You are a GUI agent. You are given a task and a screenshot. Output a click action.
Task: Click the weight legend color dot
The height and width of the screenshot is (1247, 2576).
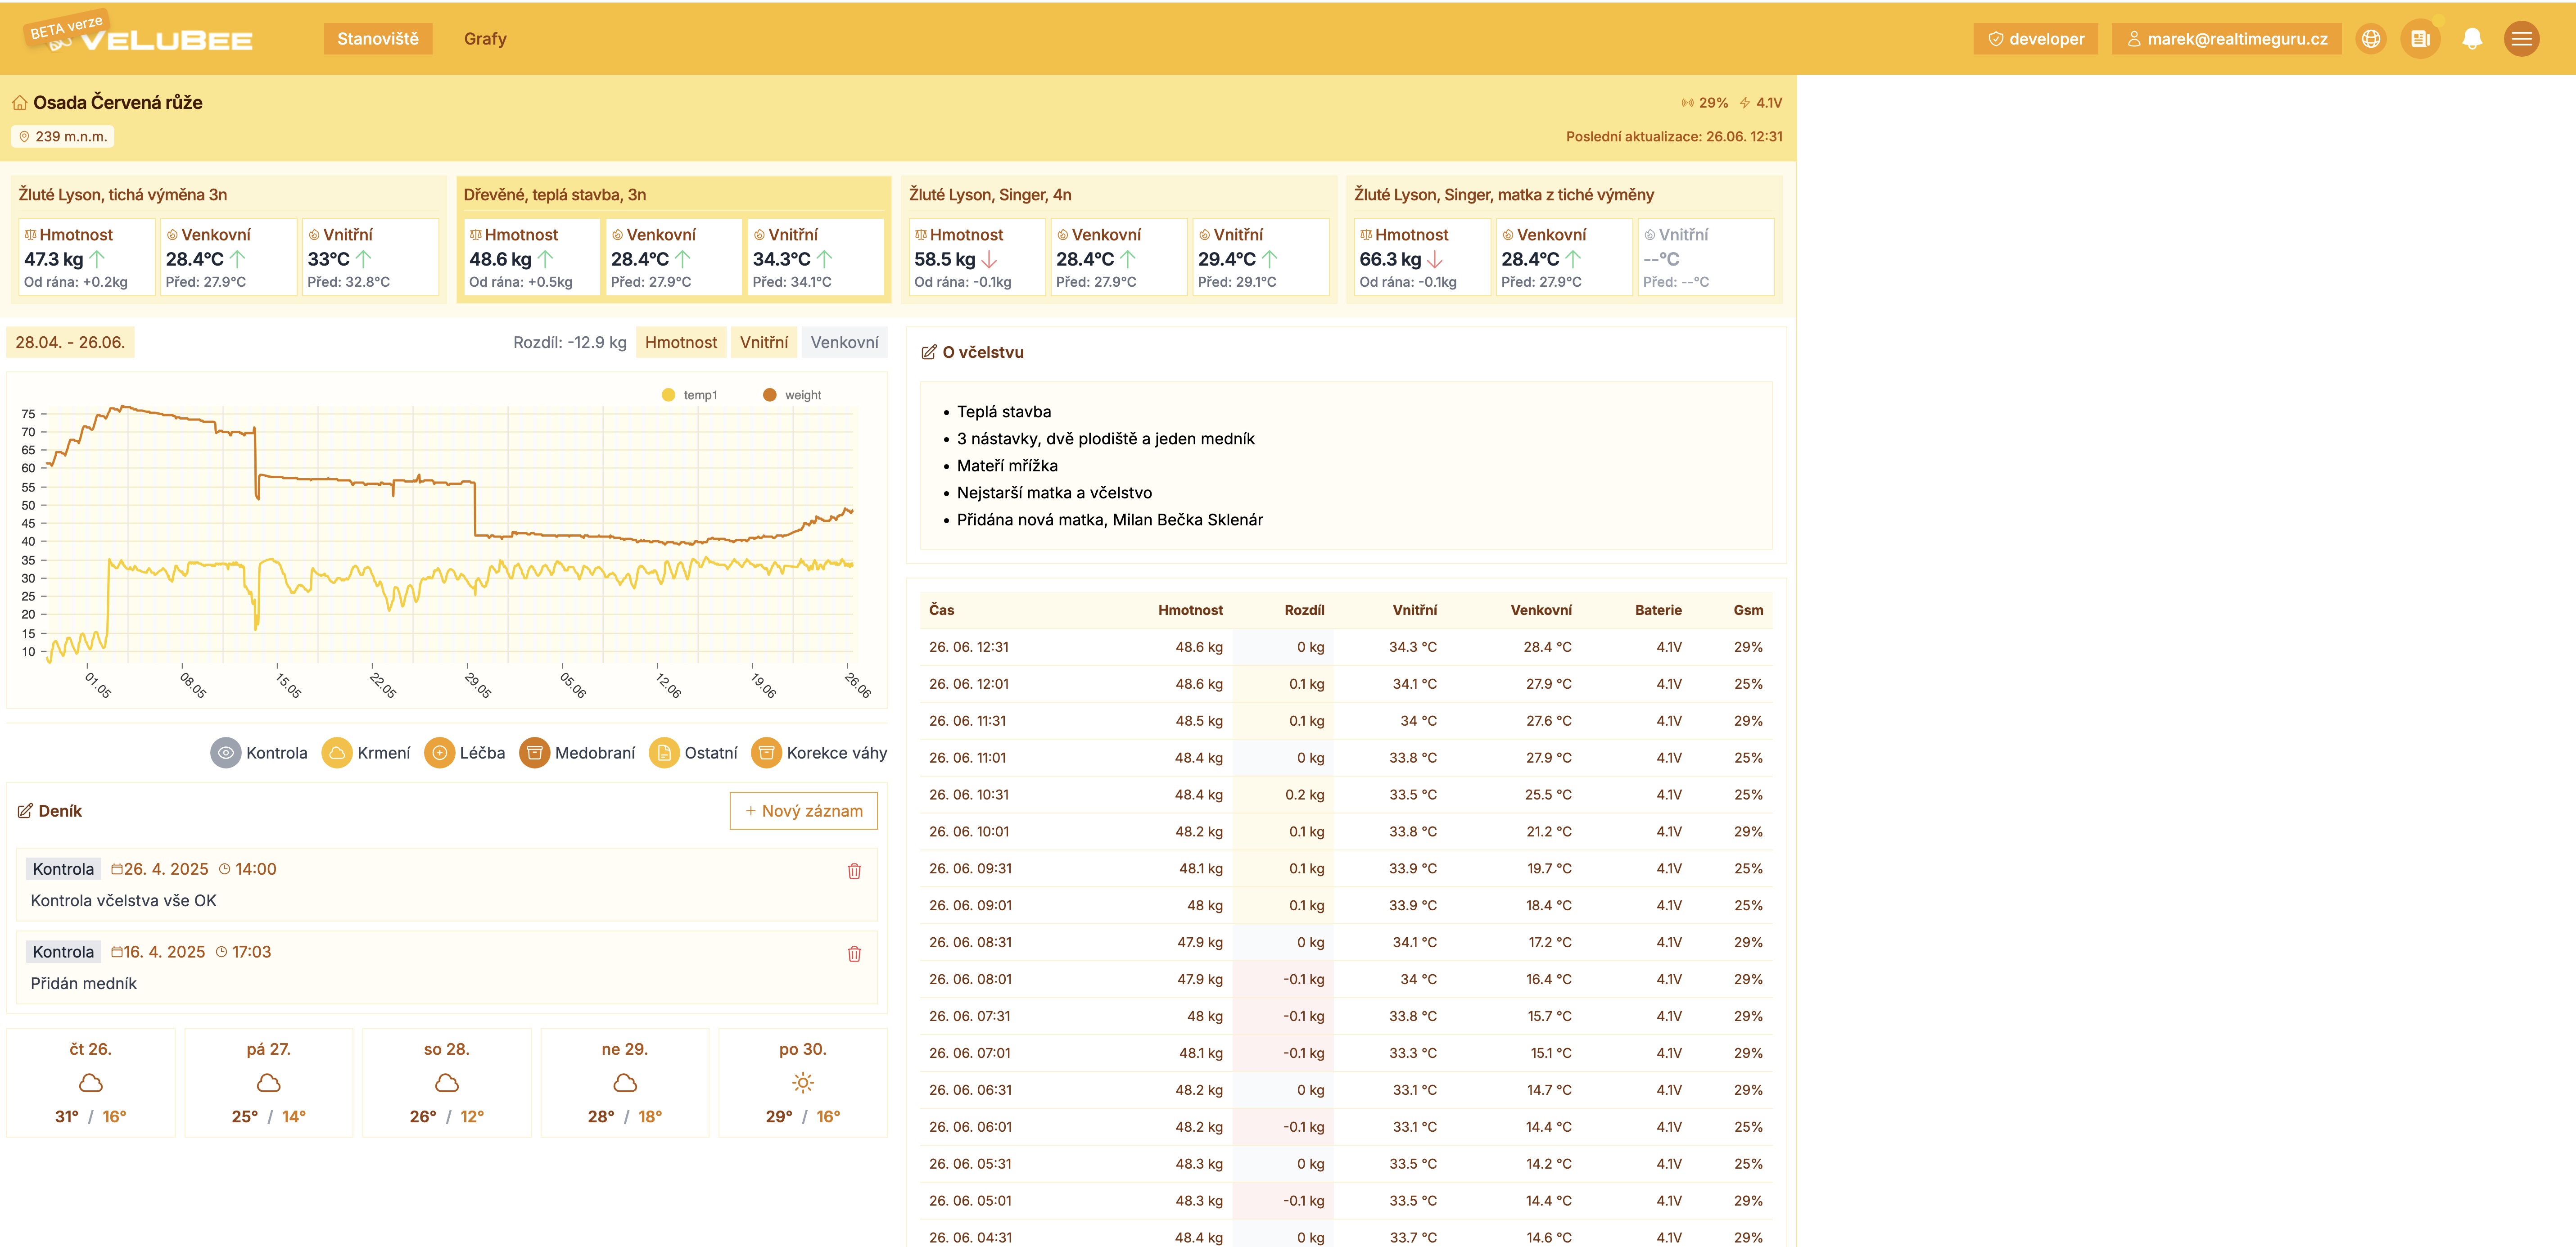click(770, 394)
